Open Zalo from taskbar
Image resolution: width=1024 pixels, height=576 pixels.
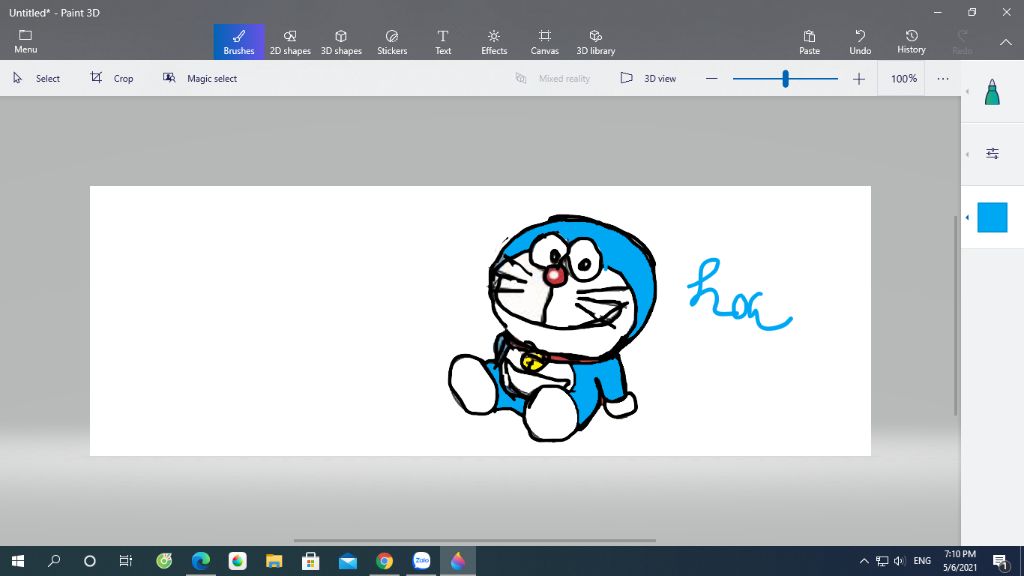point(421,561)
